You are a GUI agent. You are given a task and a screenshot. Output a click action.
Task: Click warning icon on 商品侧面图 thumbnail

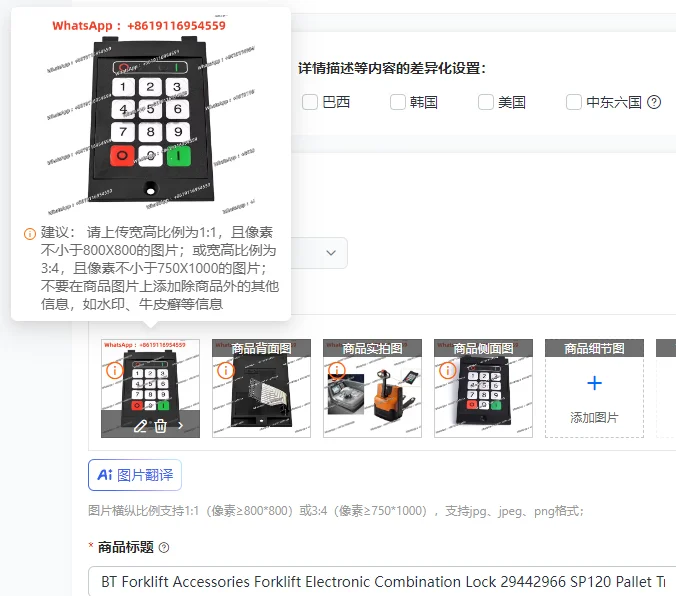click(448, 370)
